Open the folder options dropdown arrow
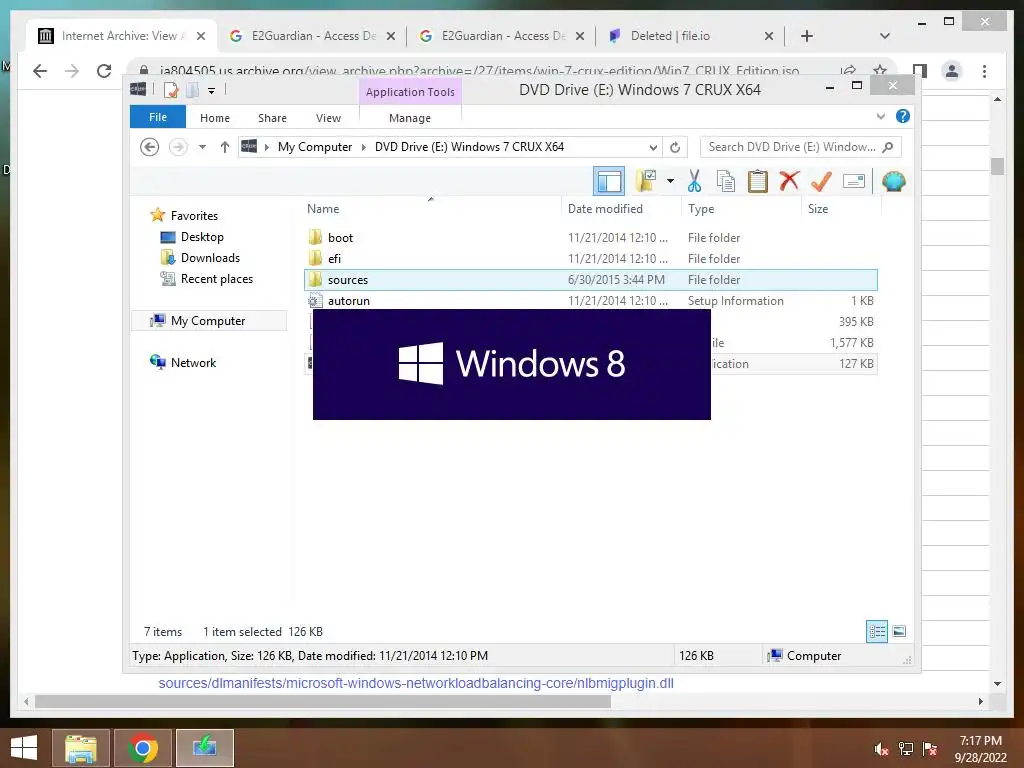Viewport: 1024px width, 768px height. pyautogui.click(x=670, y=181)
